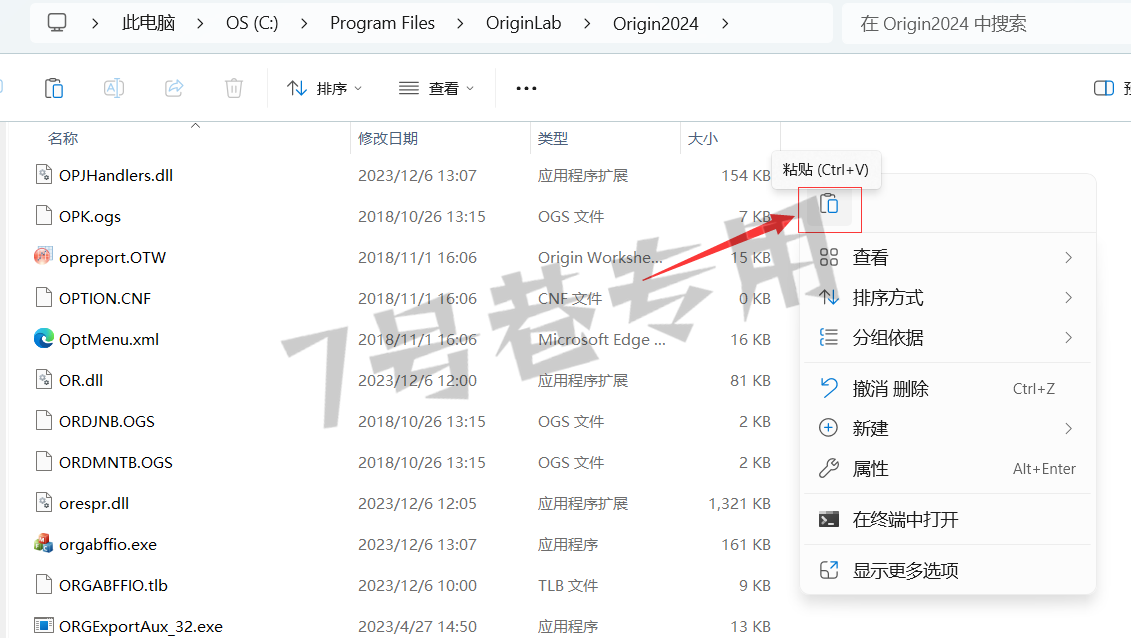The height and width of the screenshot is (638, 1131).
Task: Select the file name OPK.ogs
Action: (90, 216)
